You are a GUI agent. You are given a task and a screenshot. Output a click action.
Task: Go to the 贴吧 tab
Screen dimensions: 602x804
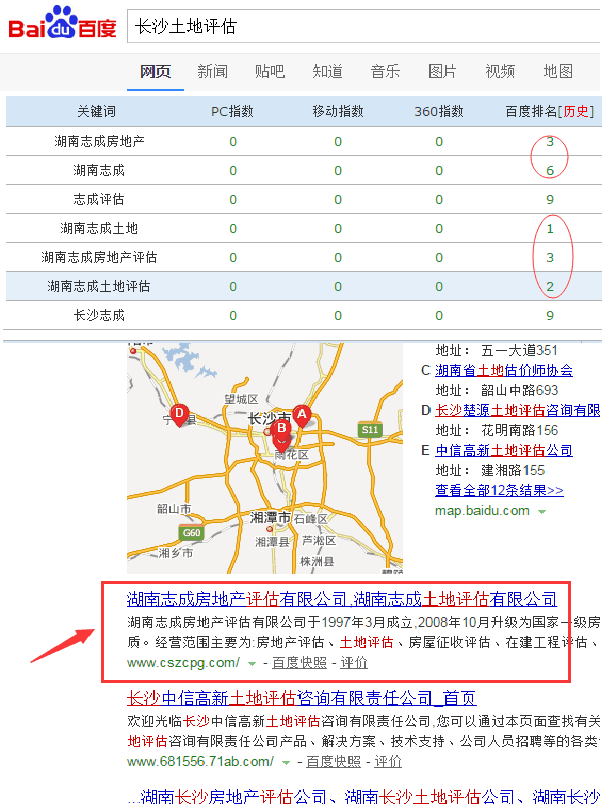[x=270, y=71]
